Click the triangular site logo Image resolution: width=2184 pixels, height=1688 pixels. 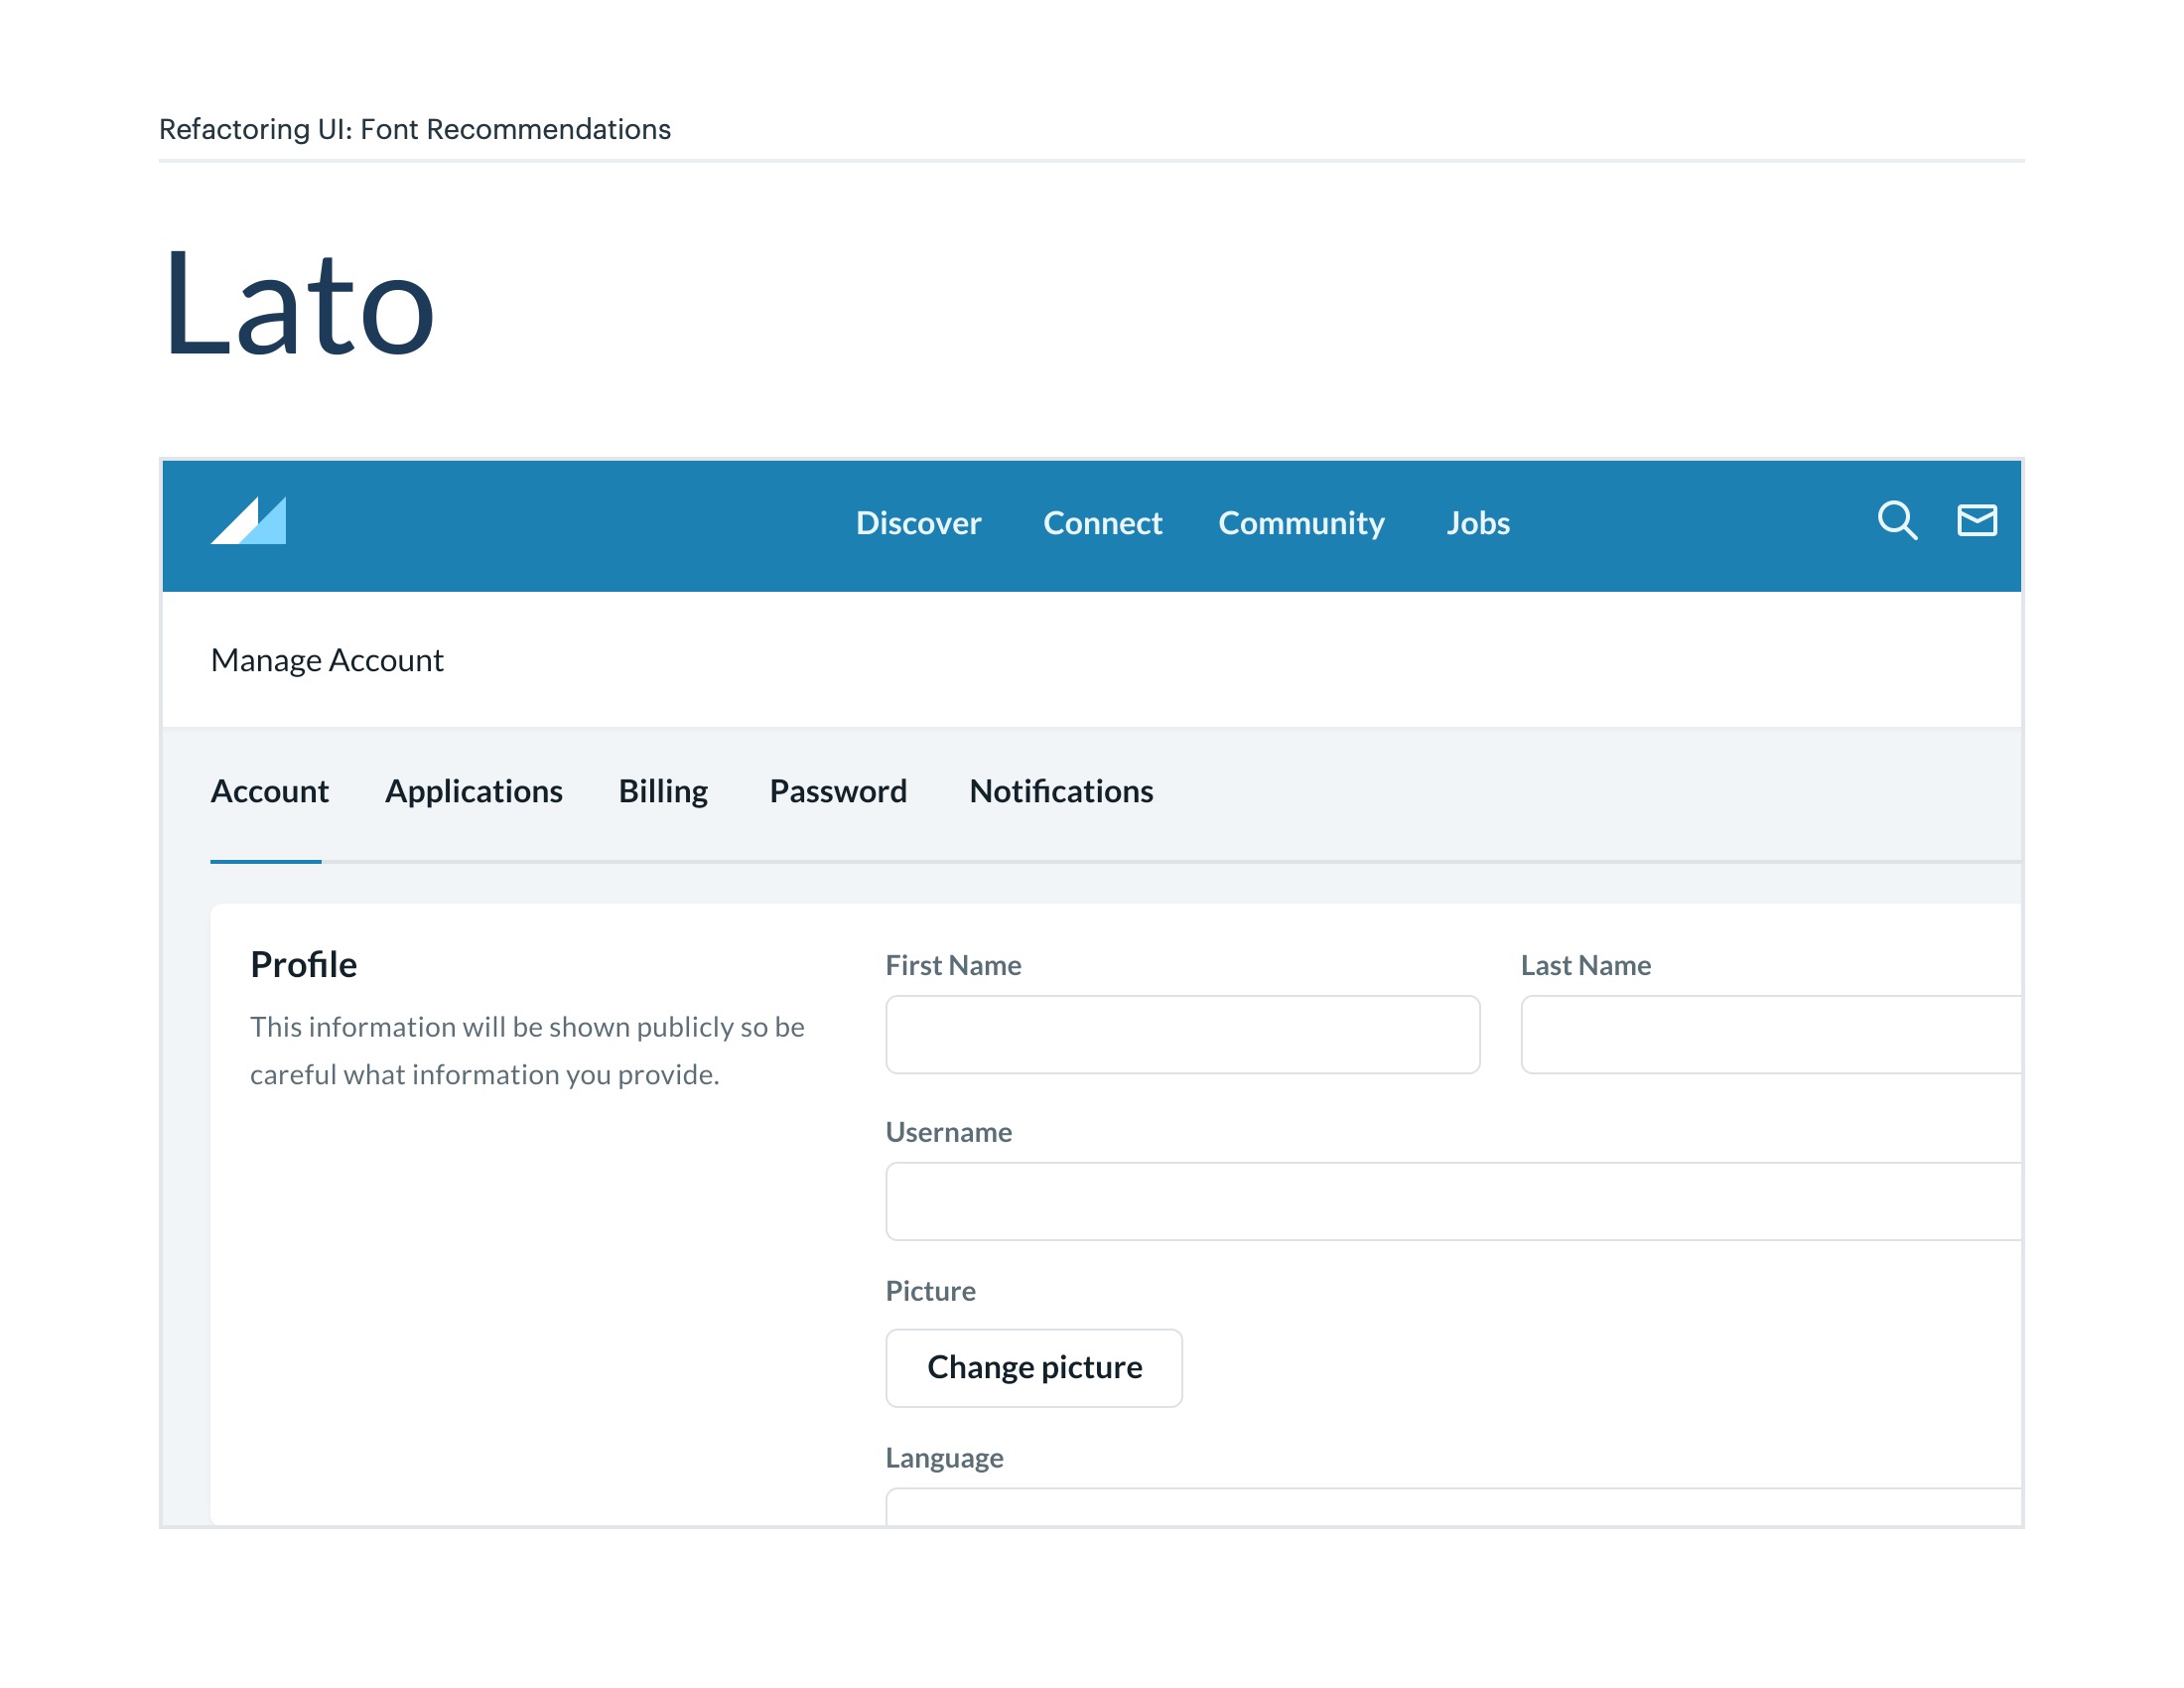(249, 520)
